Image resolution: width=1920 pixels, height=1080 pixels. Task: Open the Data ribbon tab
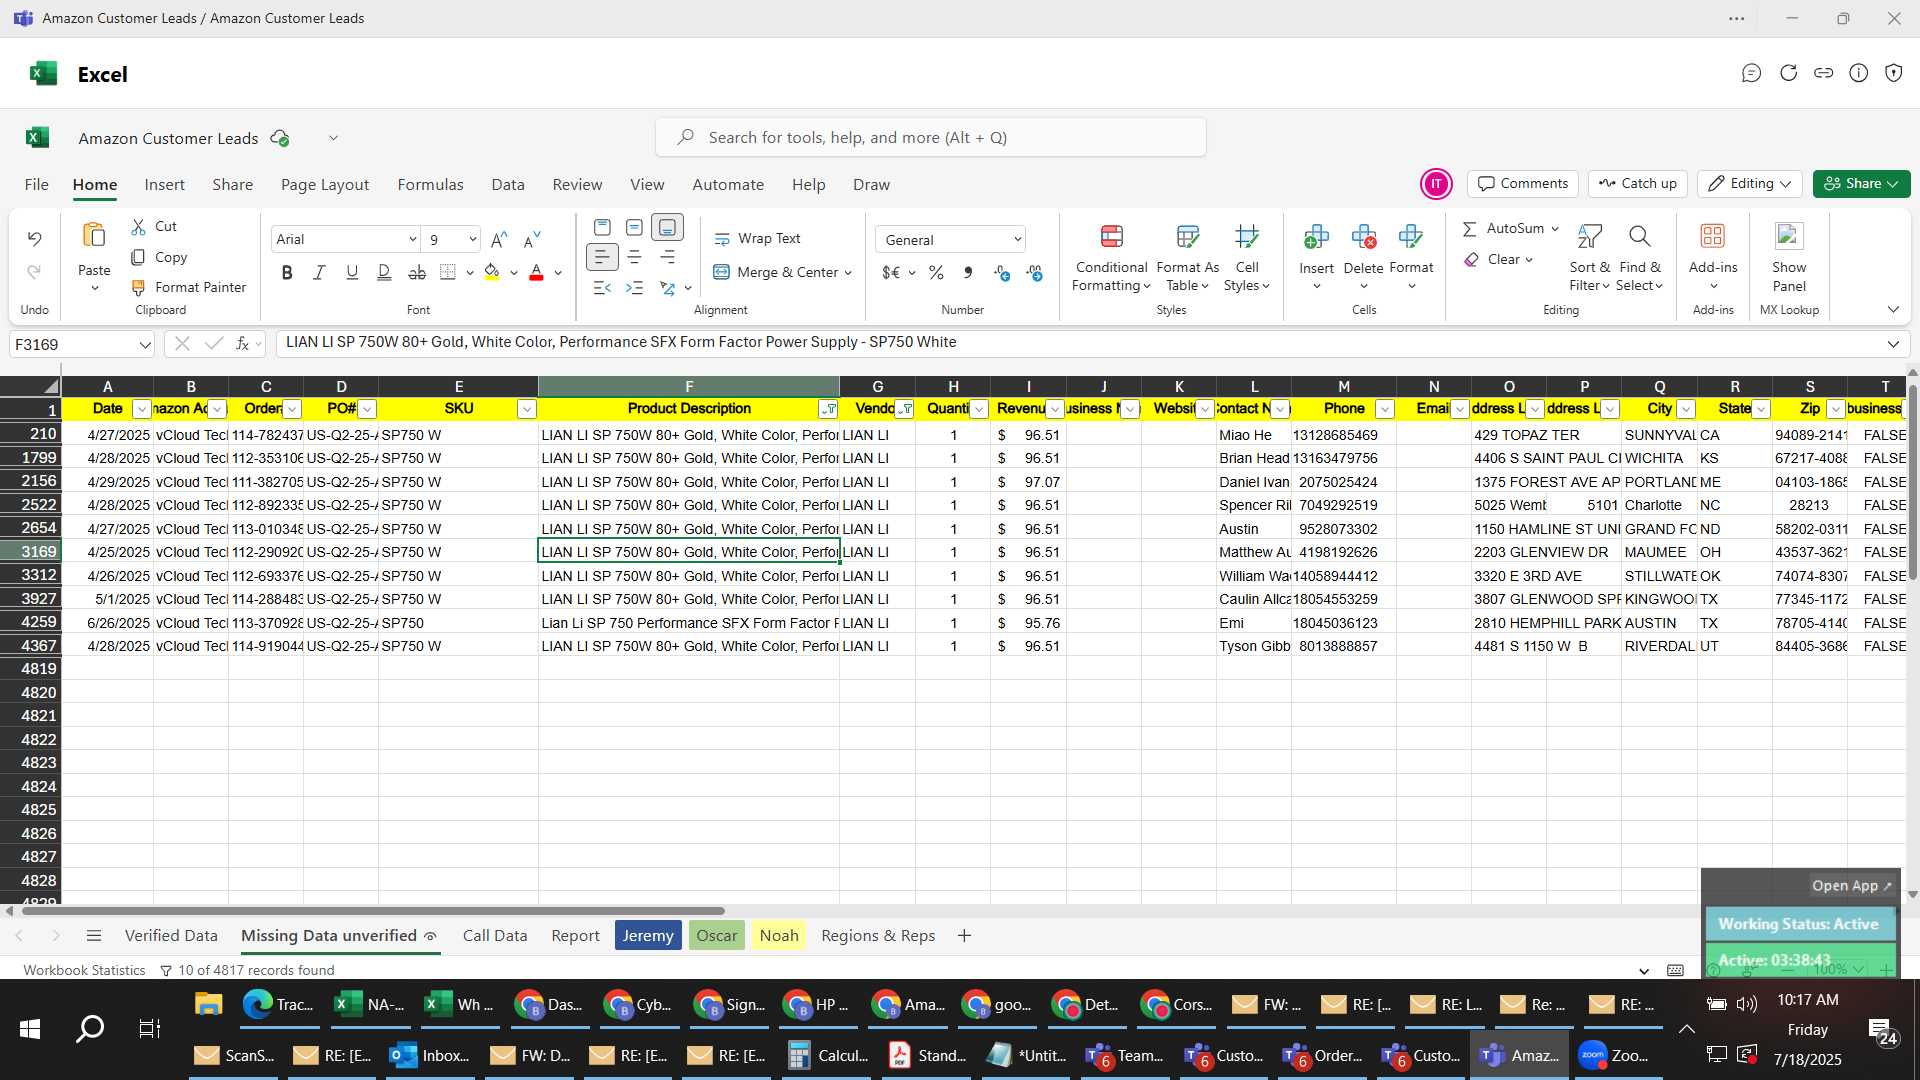[508, 185]
